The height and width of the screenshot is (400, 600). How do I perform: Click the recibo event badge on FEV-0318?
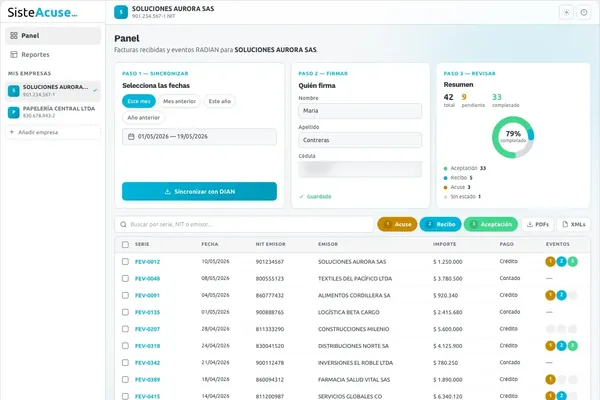click(561, 346)
